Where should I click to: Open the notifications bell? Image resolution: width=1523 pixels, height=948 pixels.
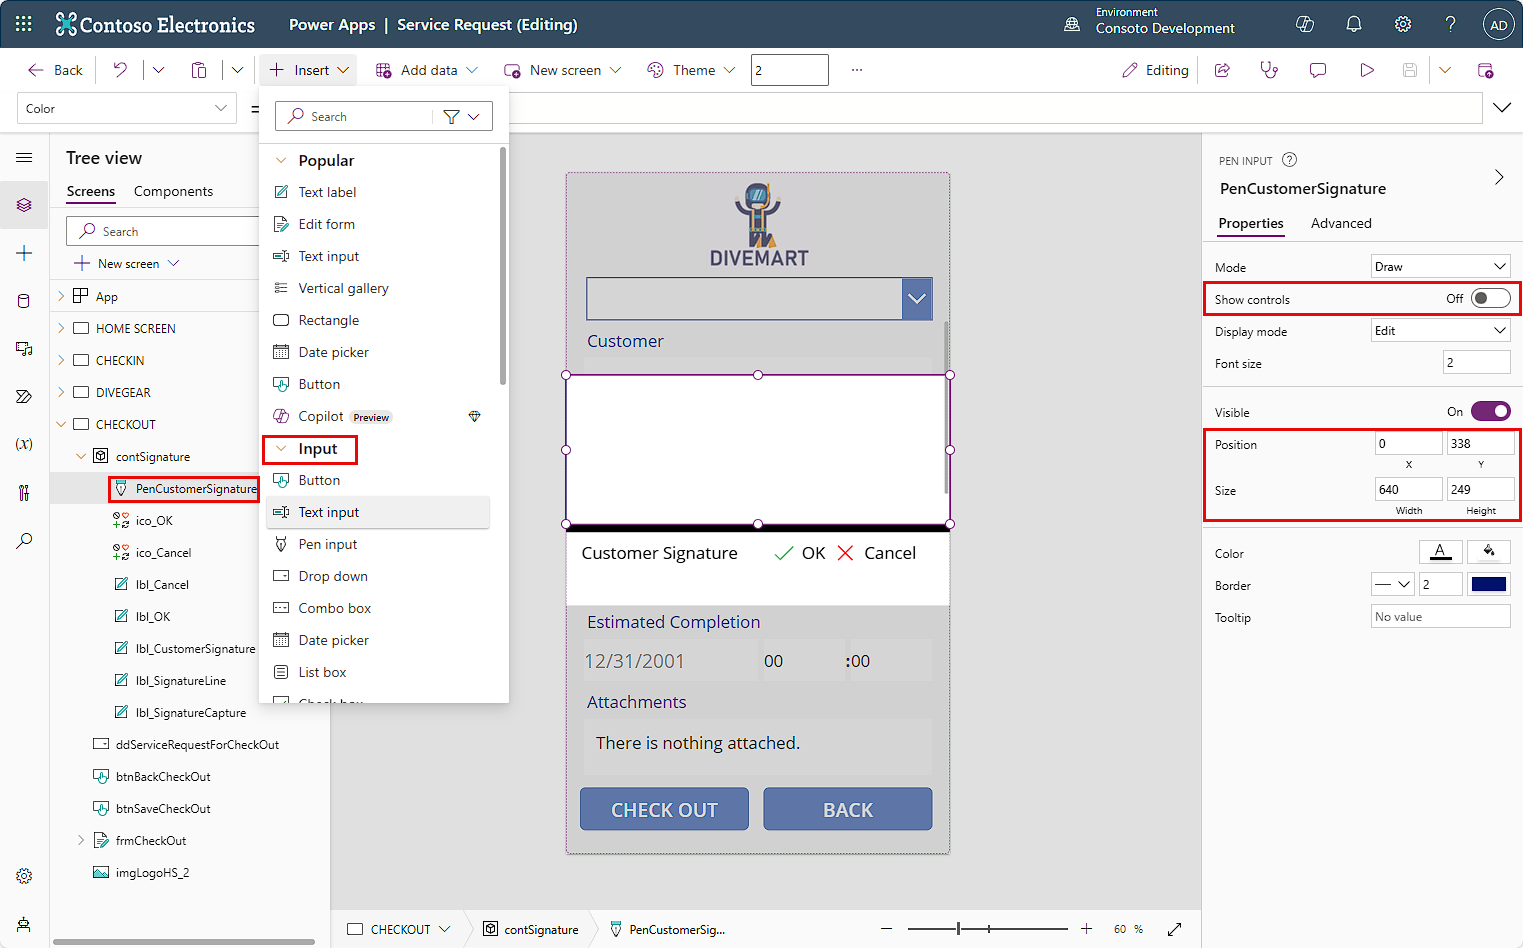click(1354, 24)
